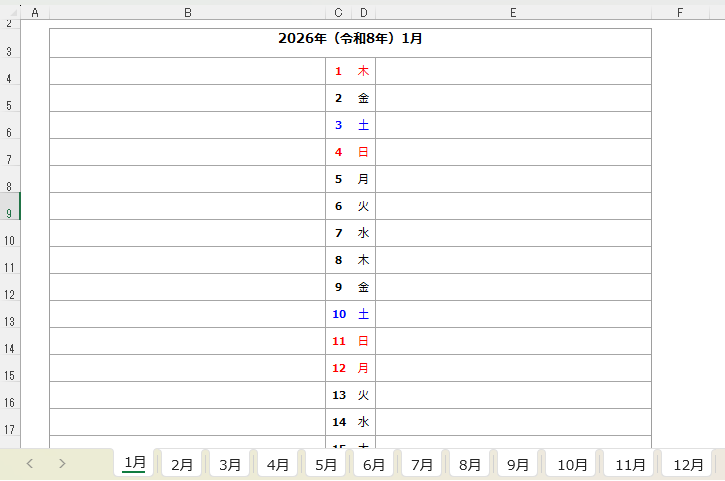This screenshot has width=725, height=481.
Task: Select row 9 header
Action: [9, 213]
